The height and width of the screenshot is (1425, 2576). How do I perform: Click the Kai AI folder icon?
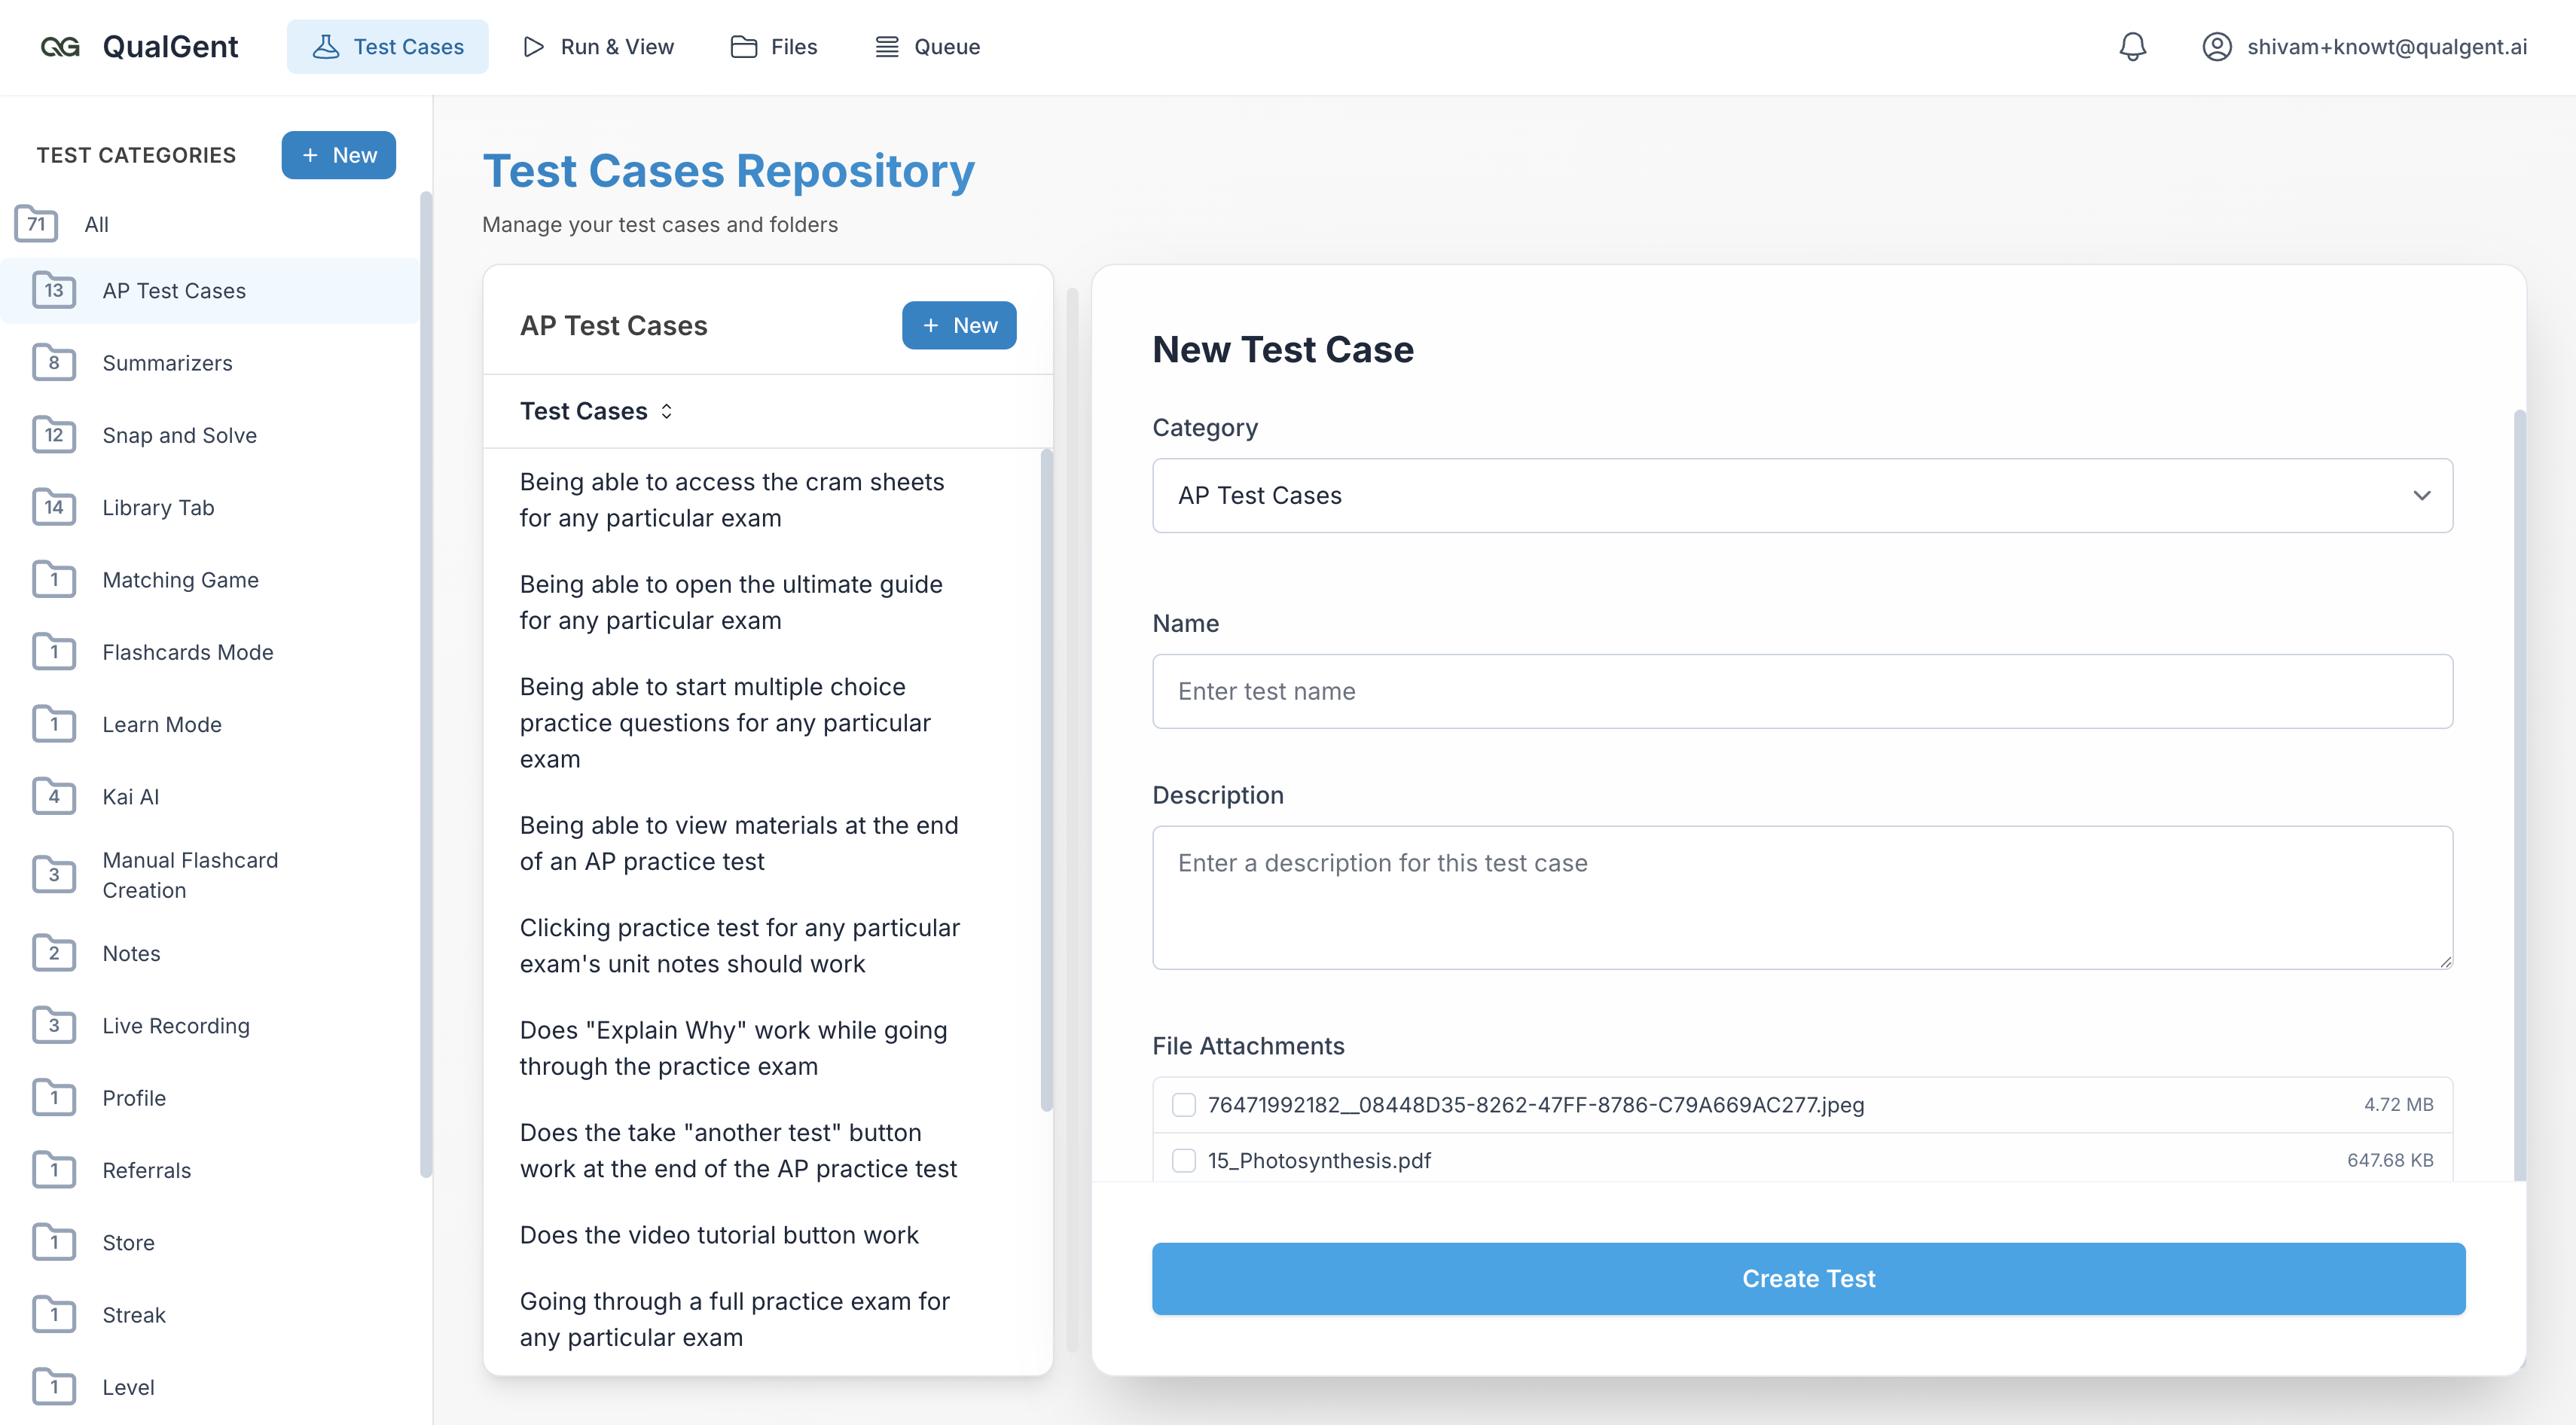tap(54, 796)
